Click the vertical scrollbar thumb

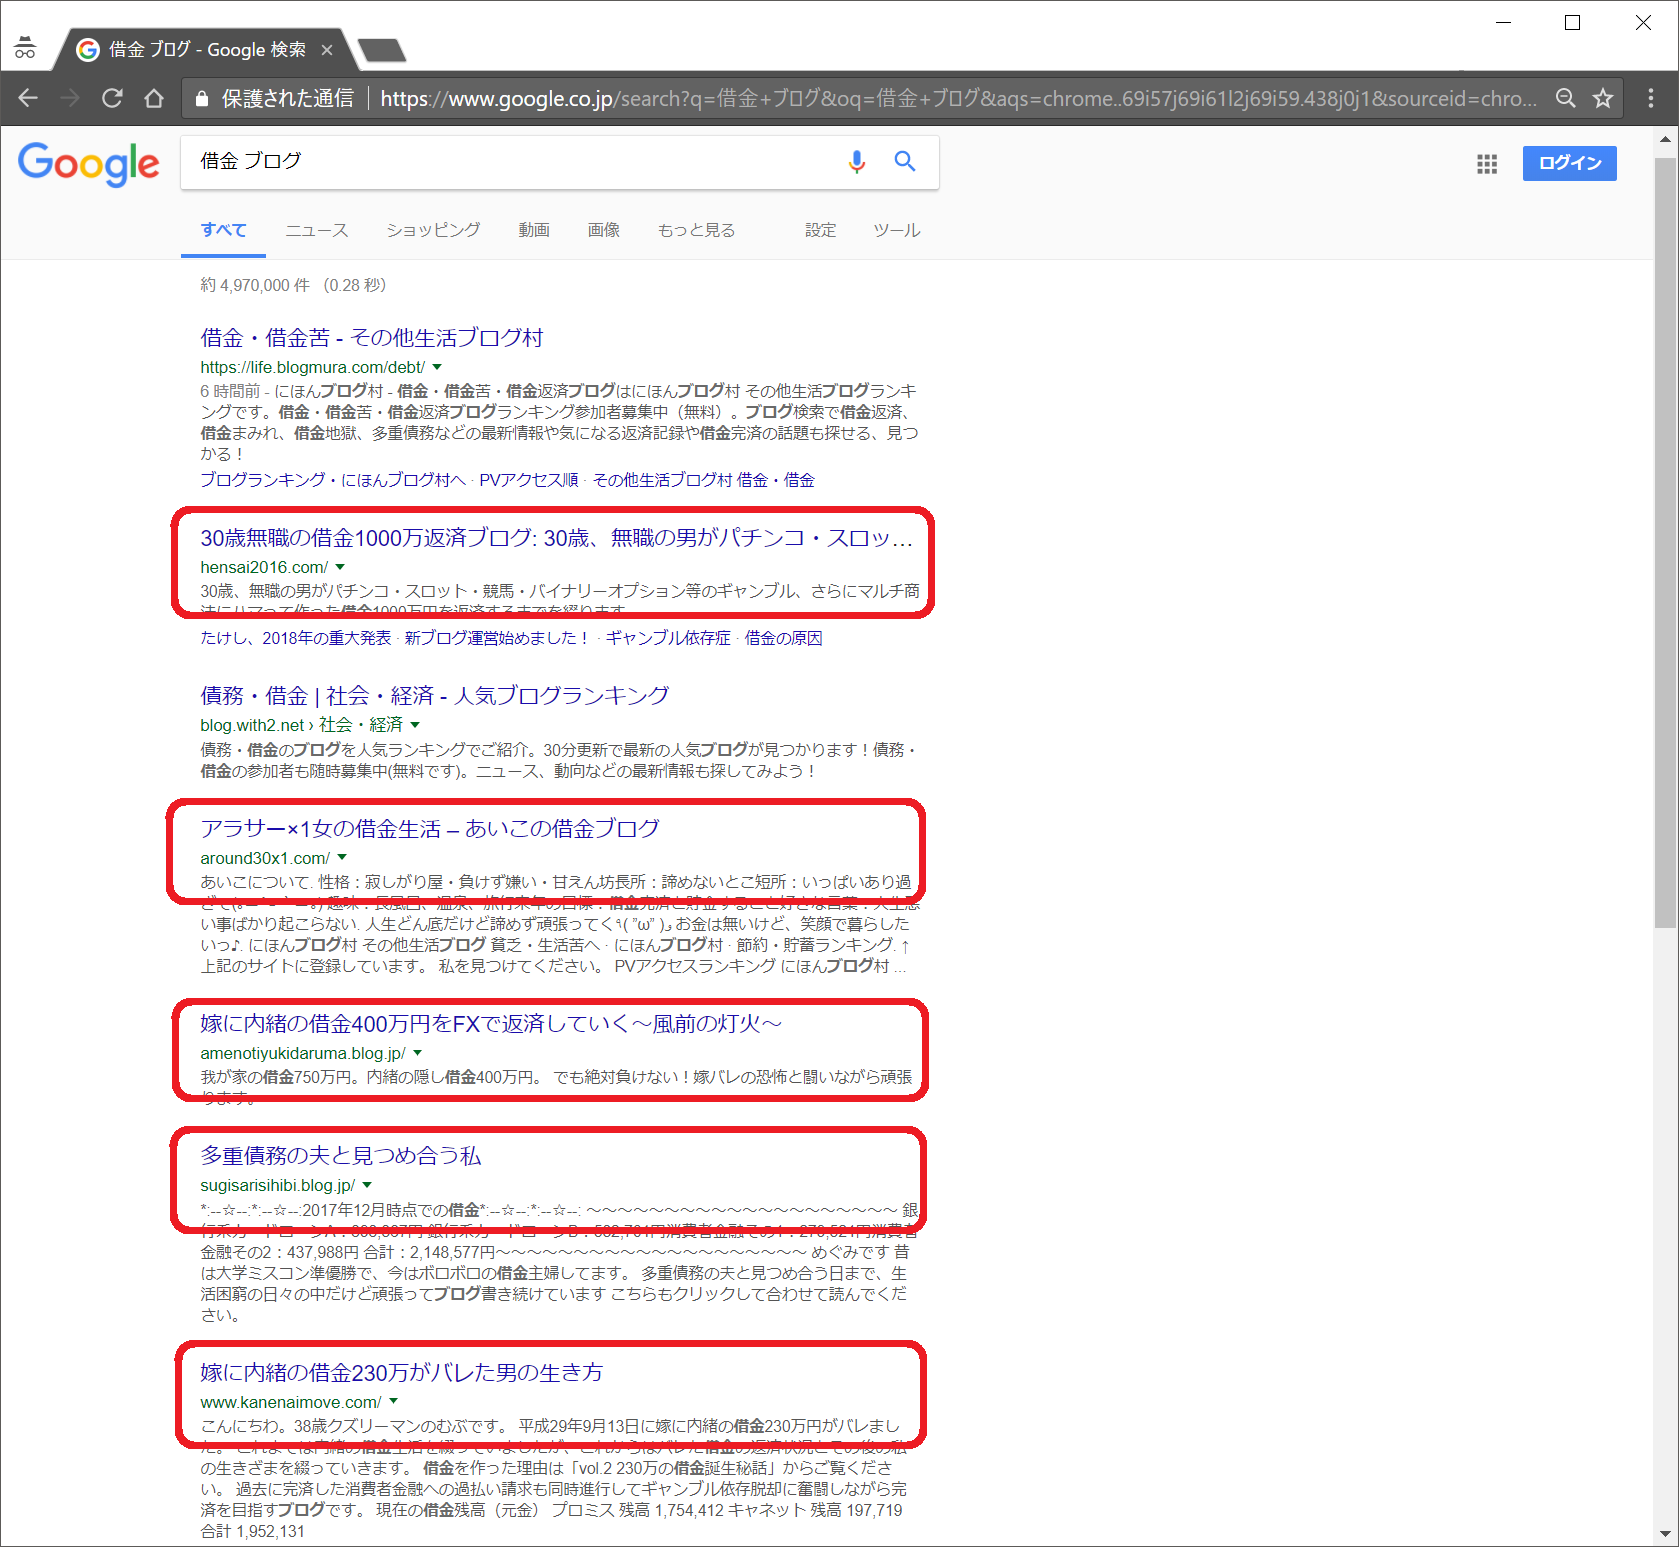click(x=1664, y=540)
